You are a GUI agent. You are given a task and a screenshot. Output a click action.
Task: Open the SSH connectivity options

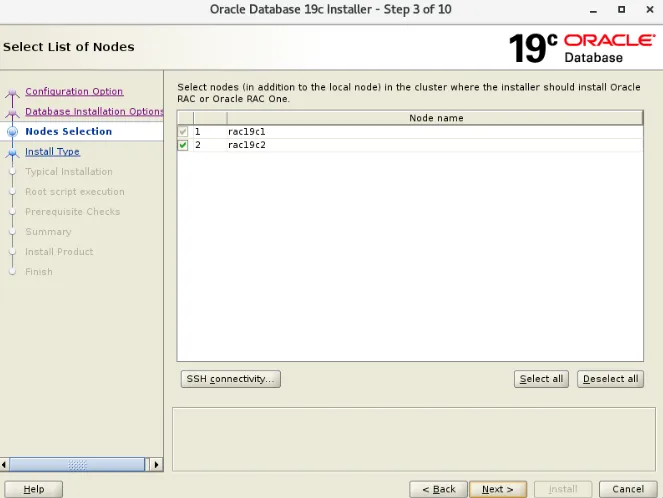click(231, 379)
